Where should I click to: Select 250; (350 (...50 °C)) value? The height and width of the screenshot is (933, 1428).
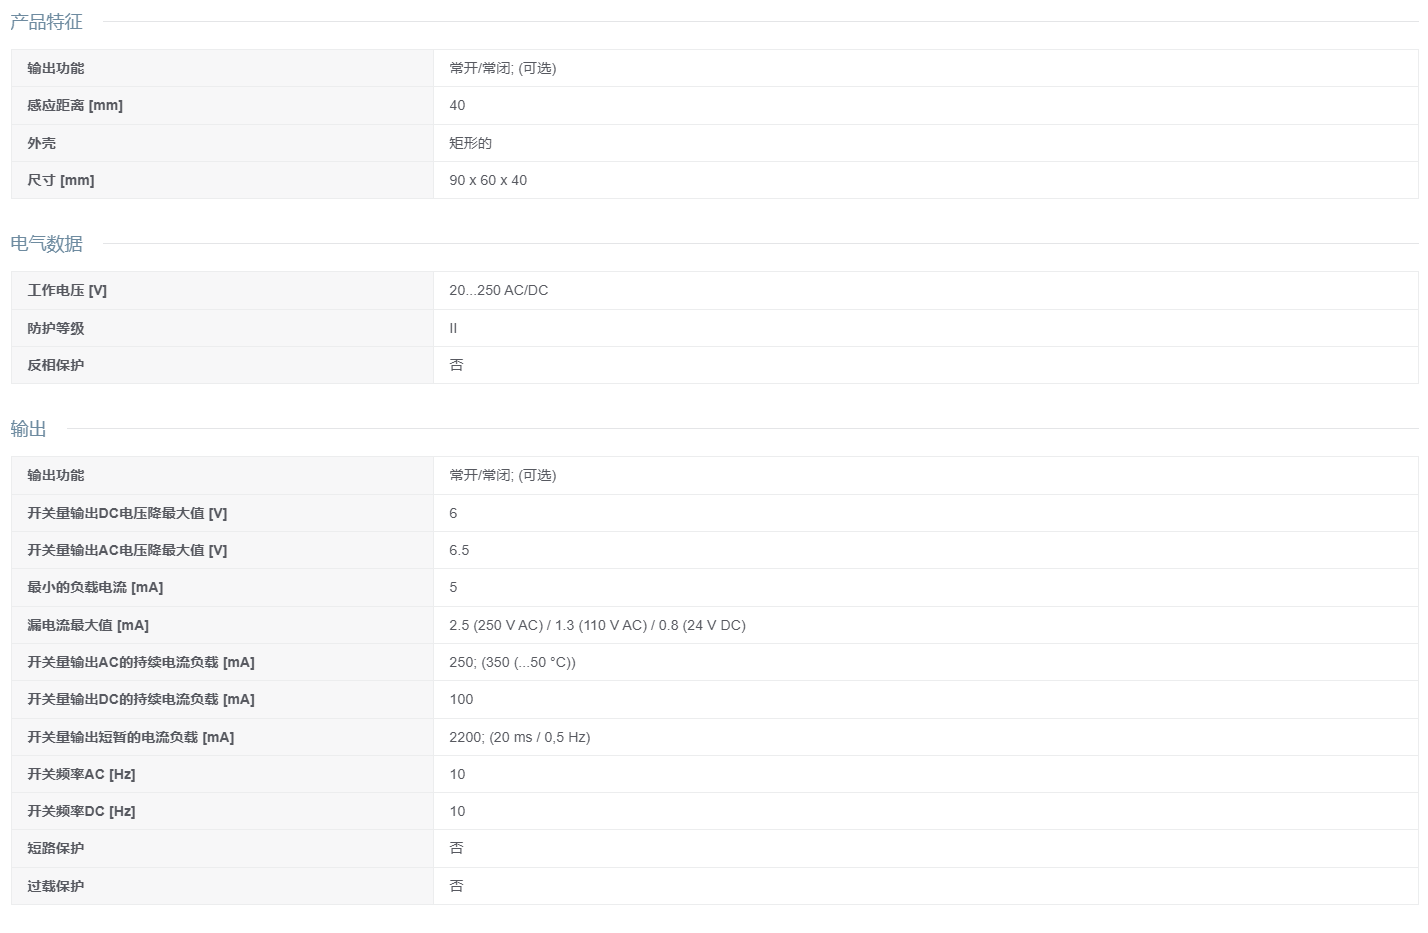(512, 662)
